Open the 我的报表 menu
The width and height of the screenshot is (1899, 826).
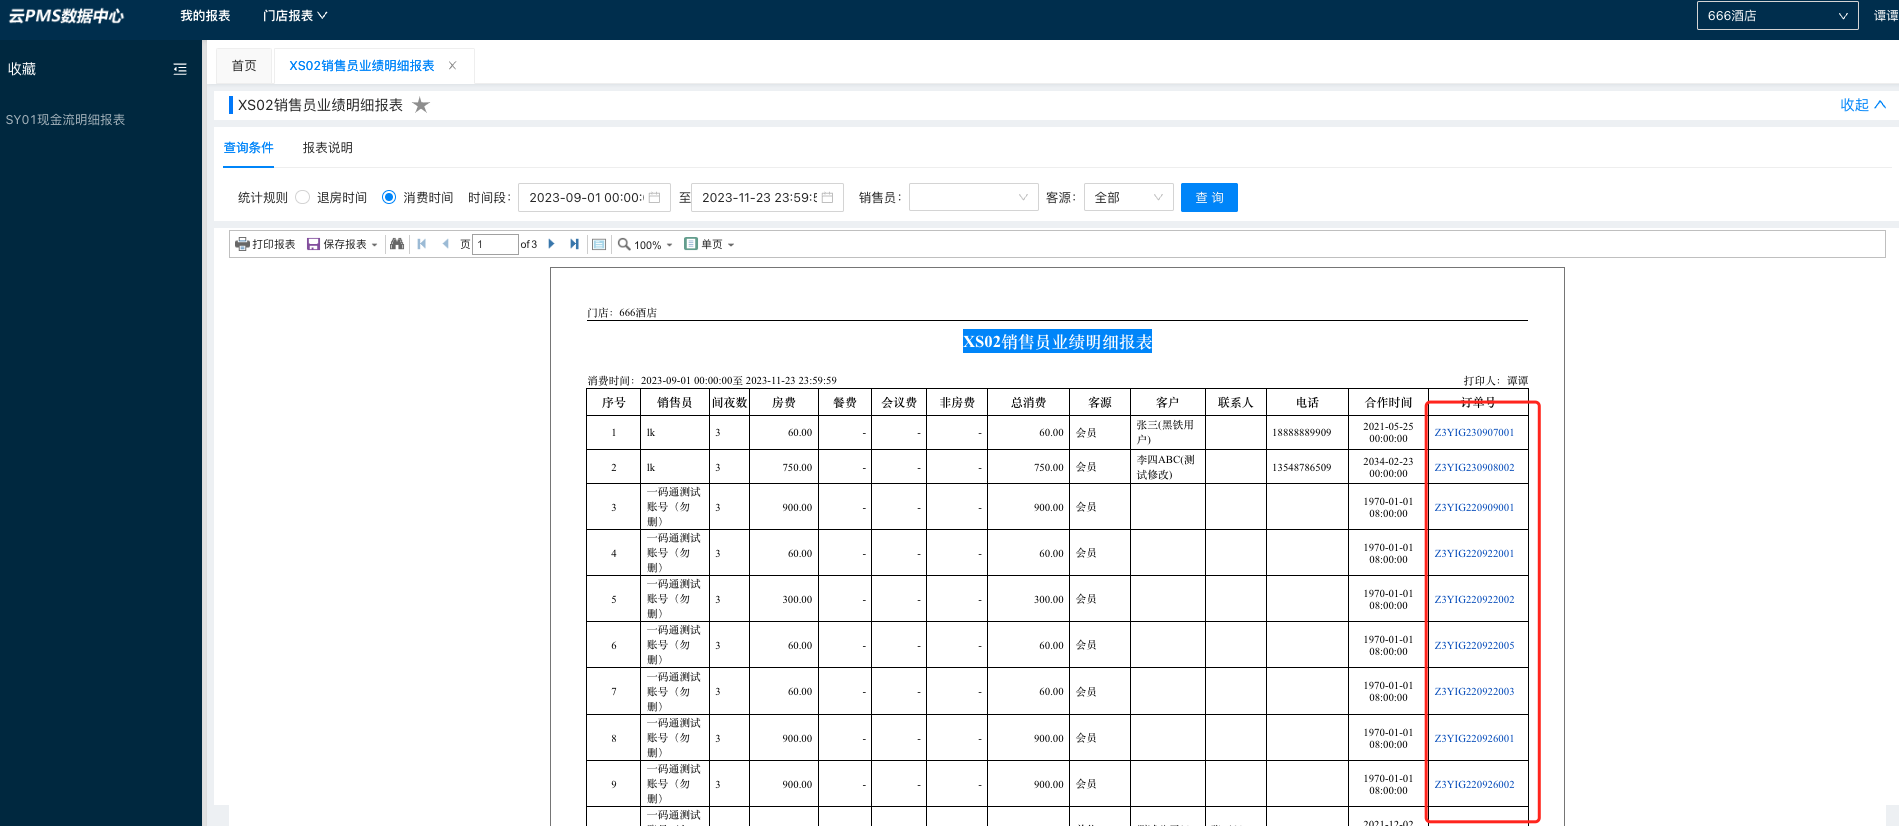pyautogui.click(x=205, y=16)
